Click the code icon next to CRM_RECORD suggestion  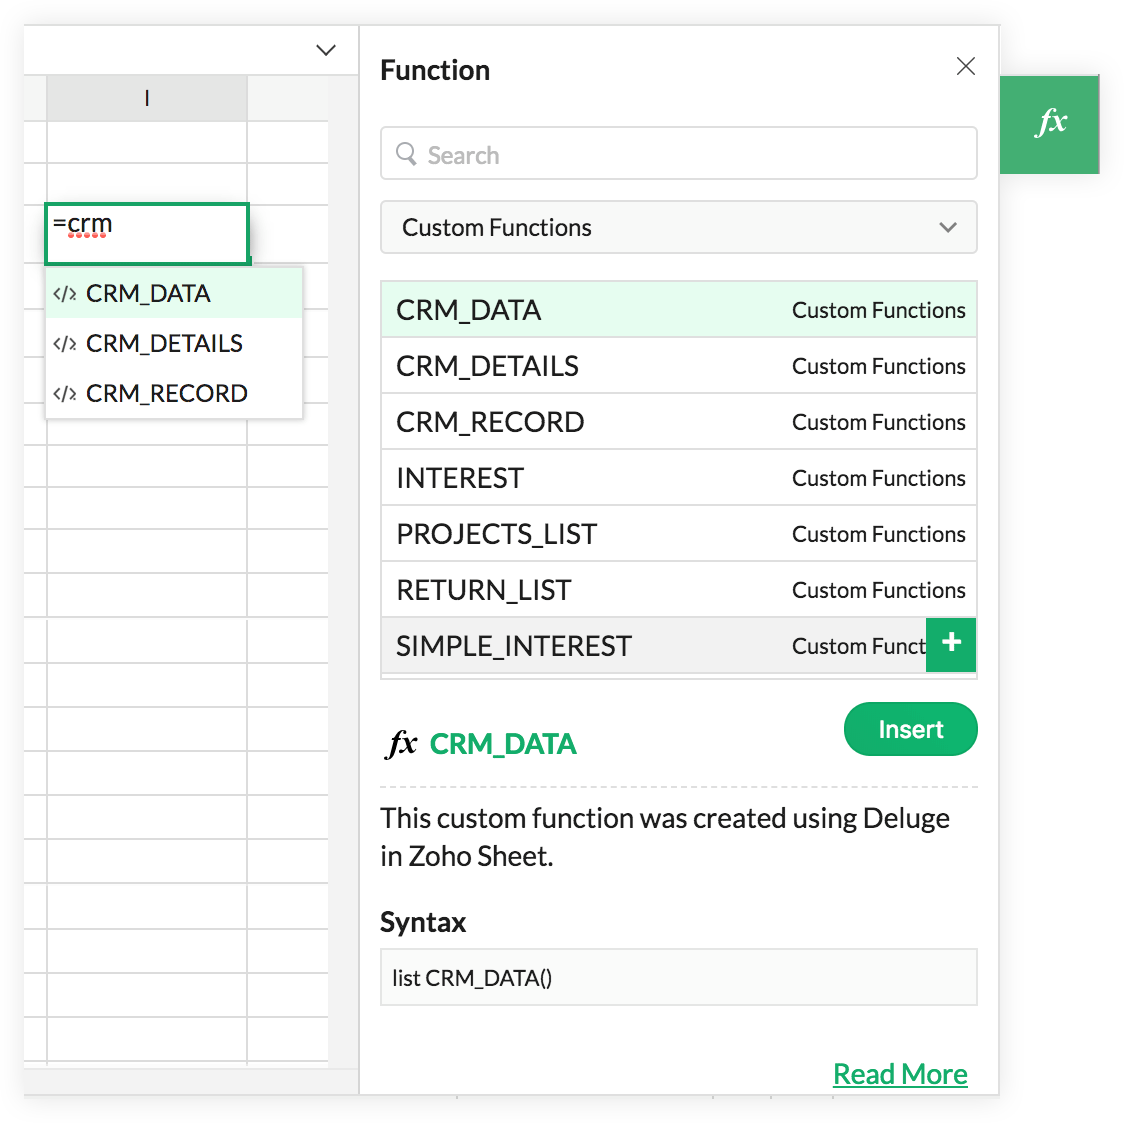point(65,394)
